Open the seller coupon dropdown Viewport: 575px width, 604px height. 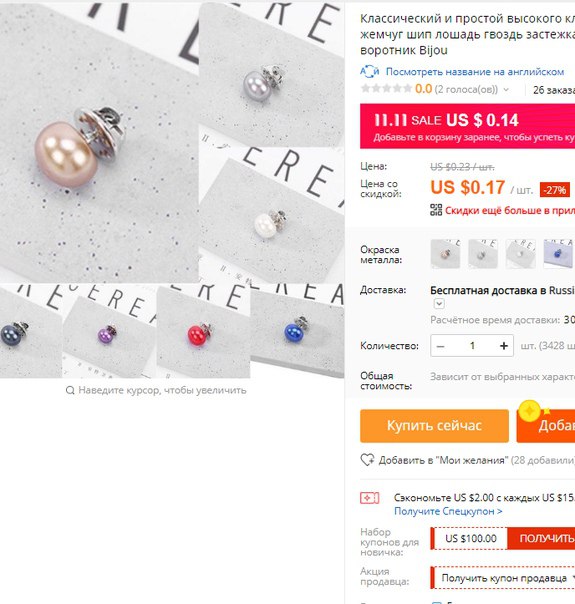[x=503, y=578]
